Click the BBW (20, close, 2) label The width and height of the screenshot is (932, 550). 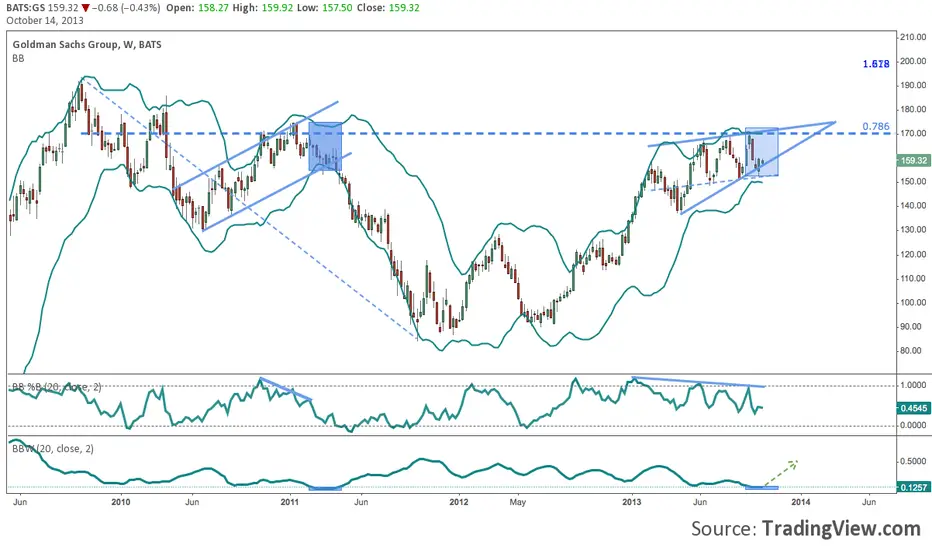point(53,449)
